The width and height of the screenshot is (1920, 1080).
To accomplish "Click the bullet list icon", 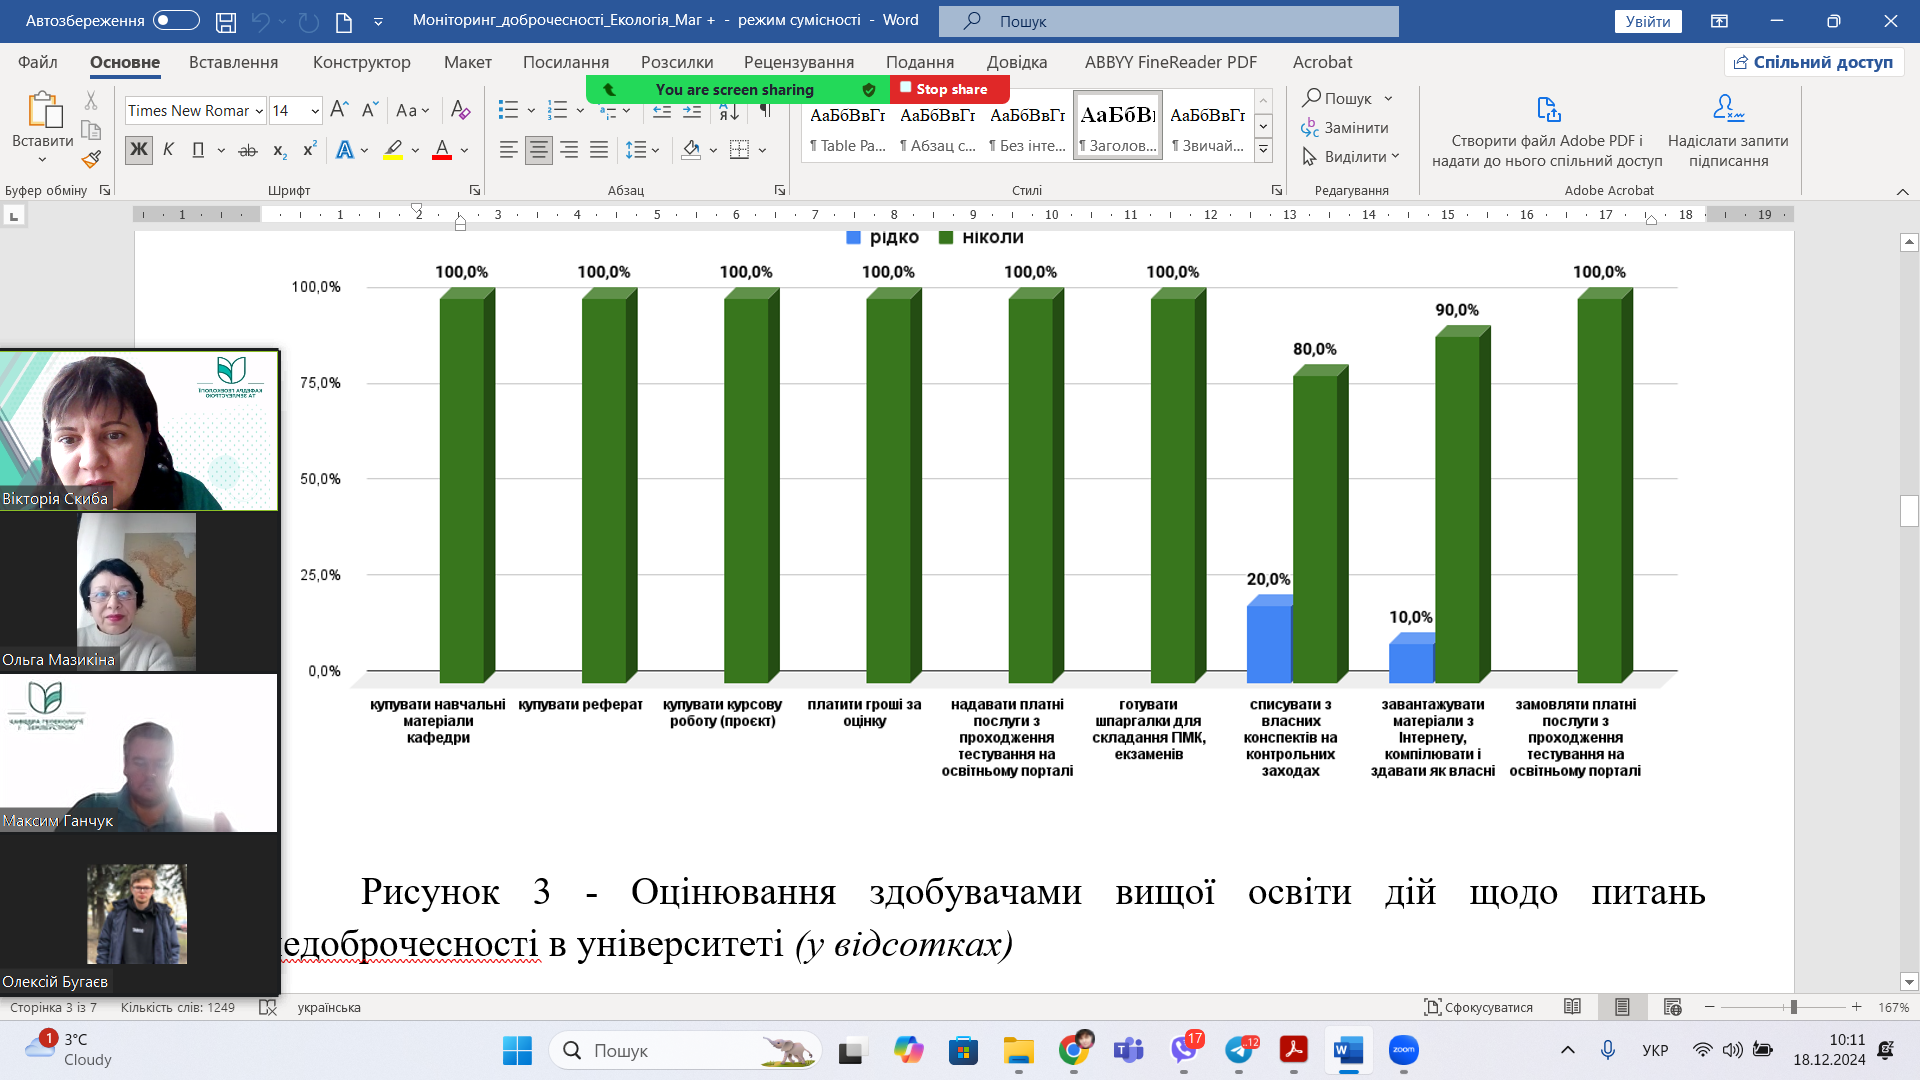I will coord(508,110).
